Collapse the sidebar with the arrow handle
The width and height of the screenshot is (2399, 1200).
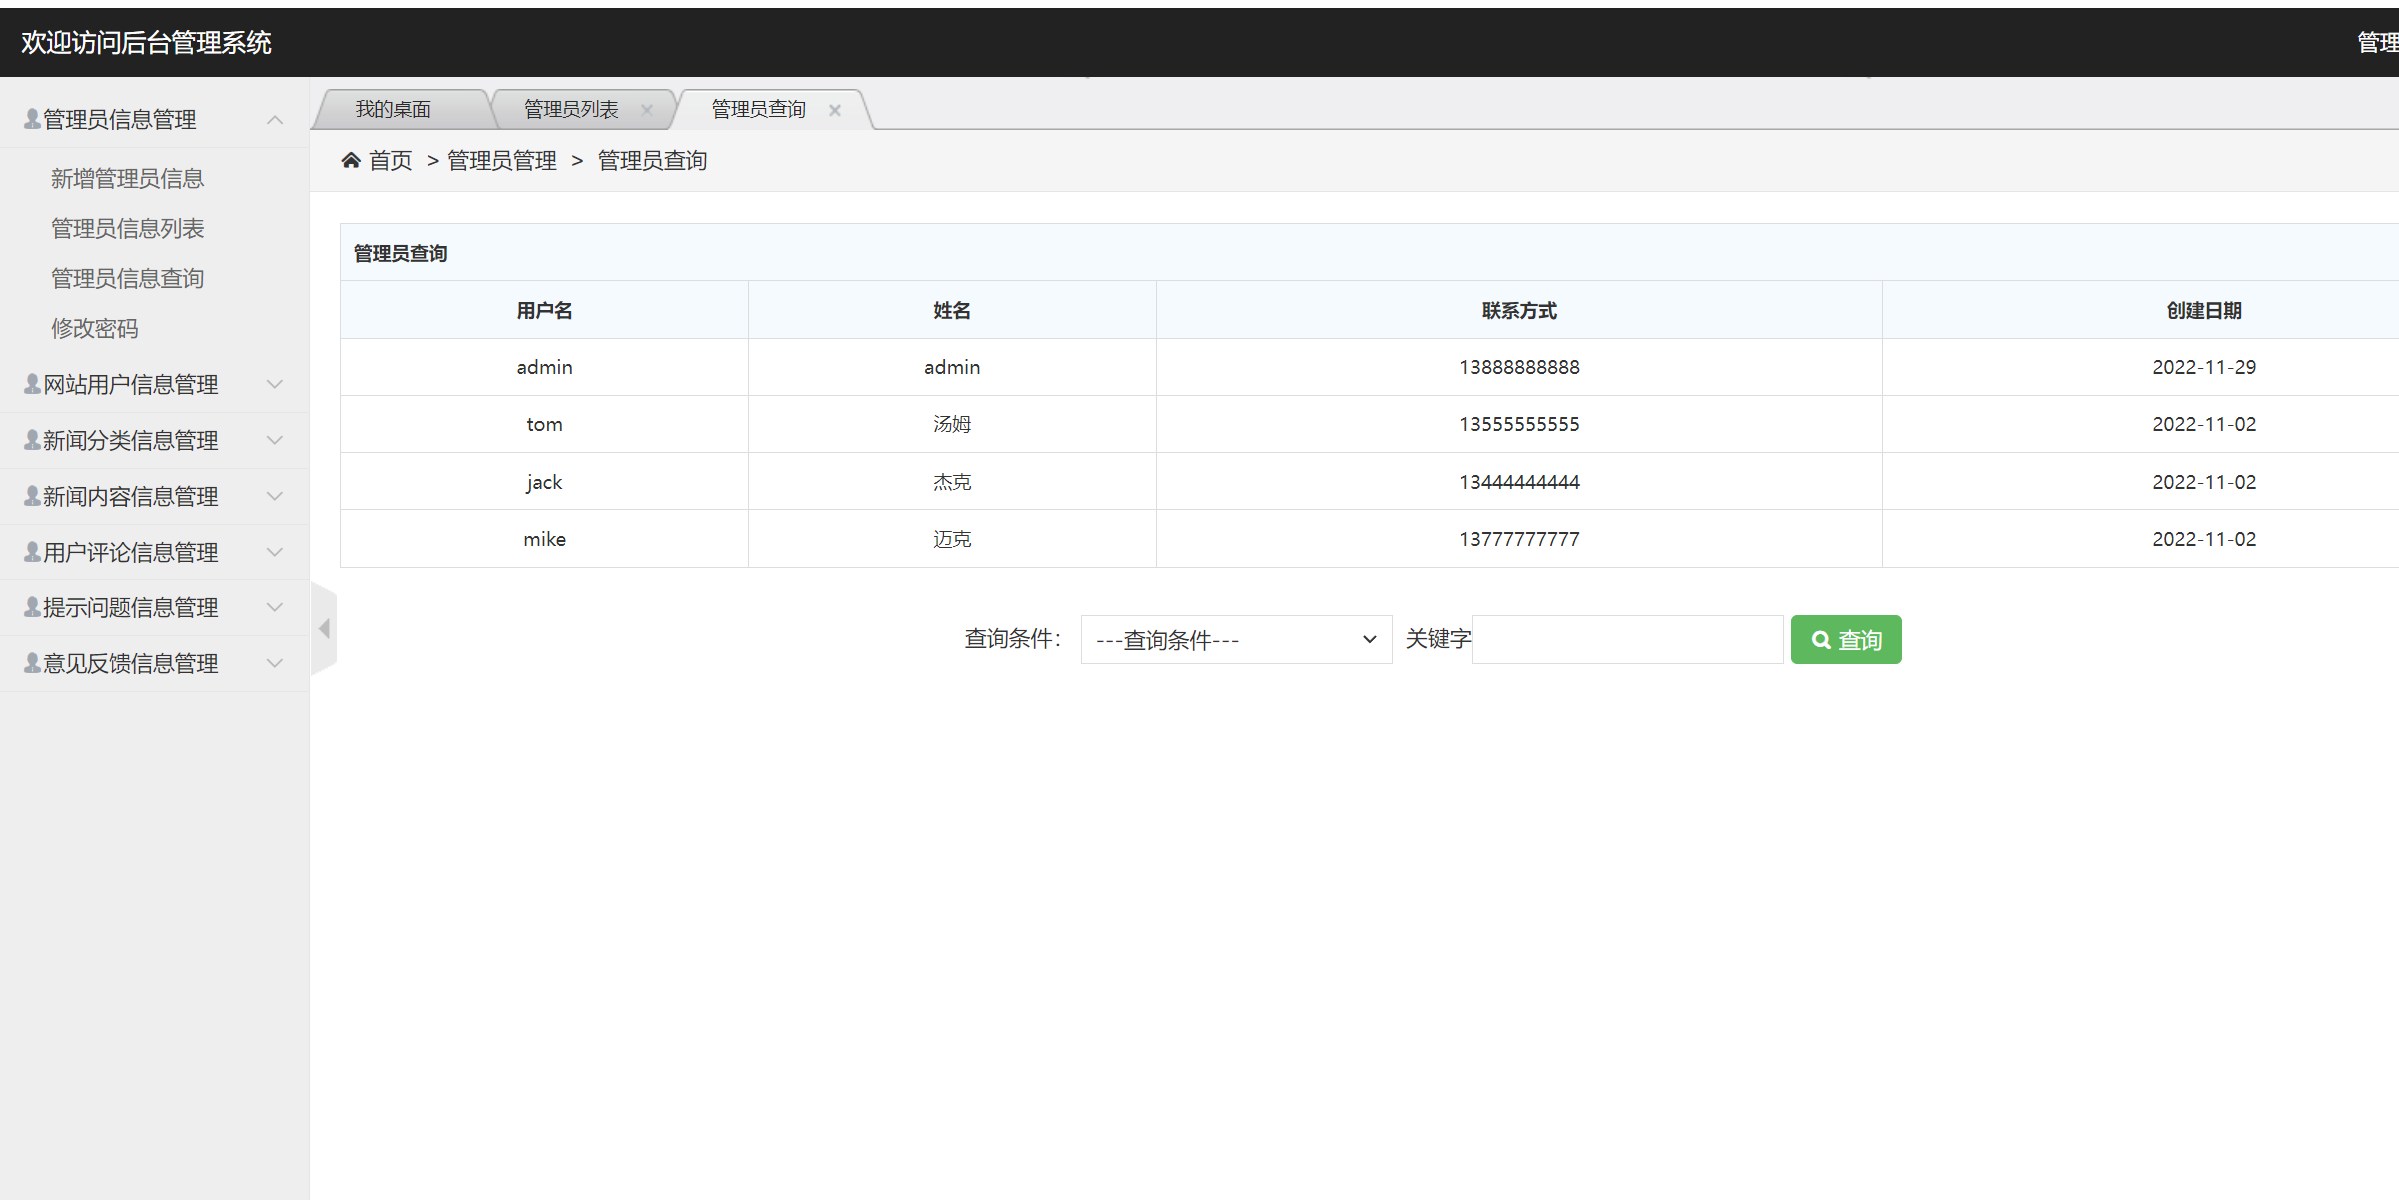[x=324, y=628]
